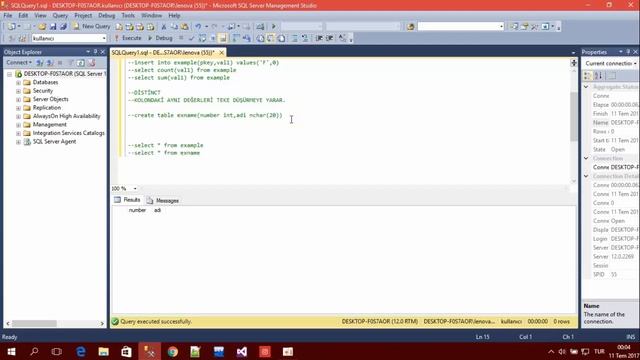Screen dimensions: 640x360
Task: Open the File menu
Action: (x=8, y=16)
